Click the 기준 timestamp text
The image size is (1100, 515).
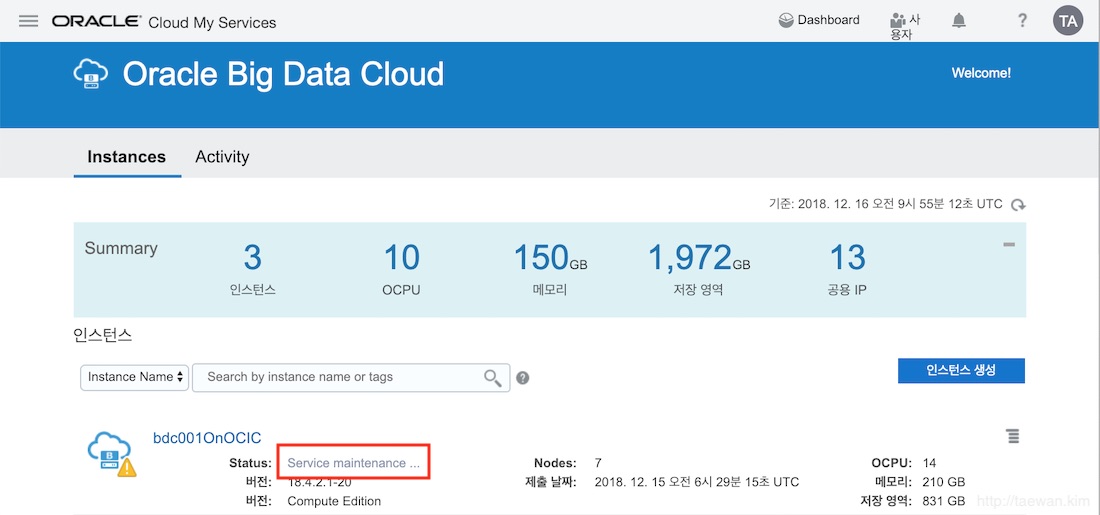point(886,204)
